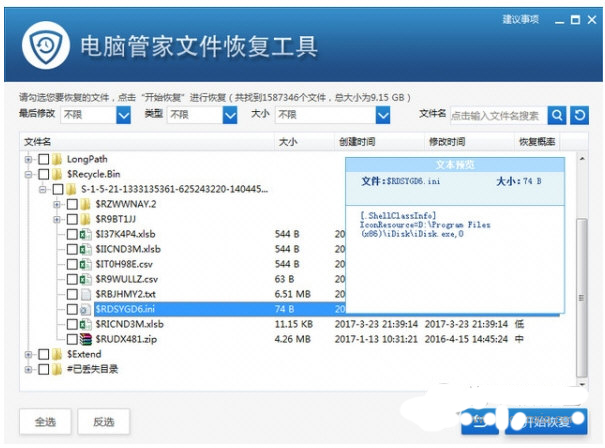This screenshot has width=605, height=448.
Task: Click the refresh icon beside search
Action: [x=579, y=116]
